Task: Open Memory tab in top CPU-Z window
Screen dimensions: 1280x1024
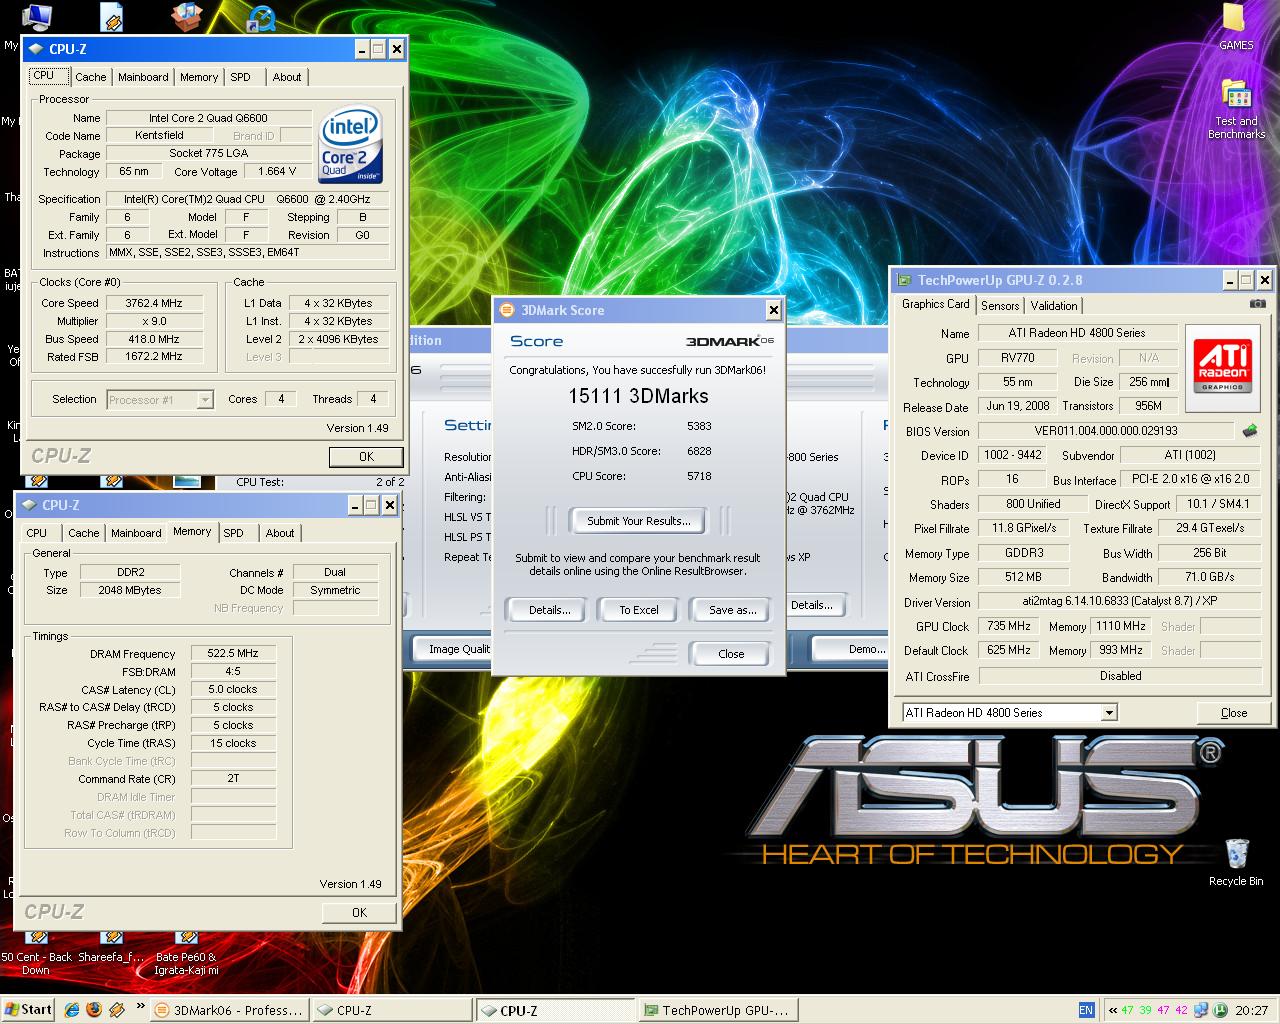Action: pos(199,77)
